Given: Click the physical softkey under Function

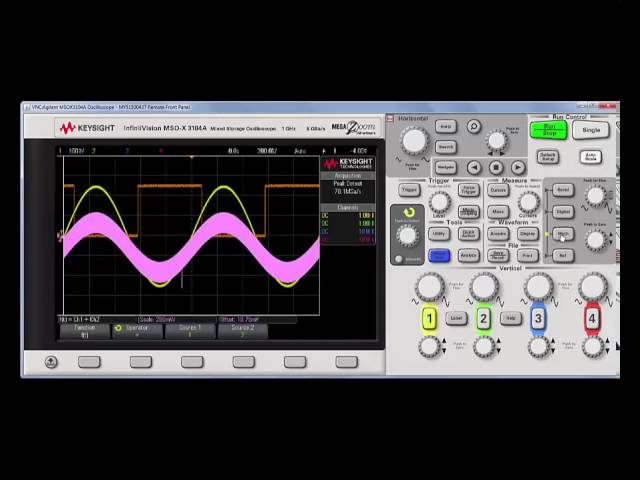Looking at the screenshot, I should [x=89, y=362].
